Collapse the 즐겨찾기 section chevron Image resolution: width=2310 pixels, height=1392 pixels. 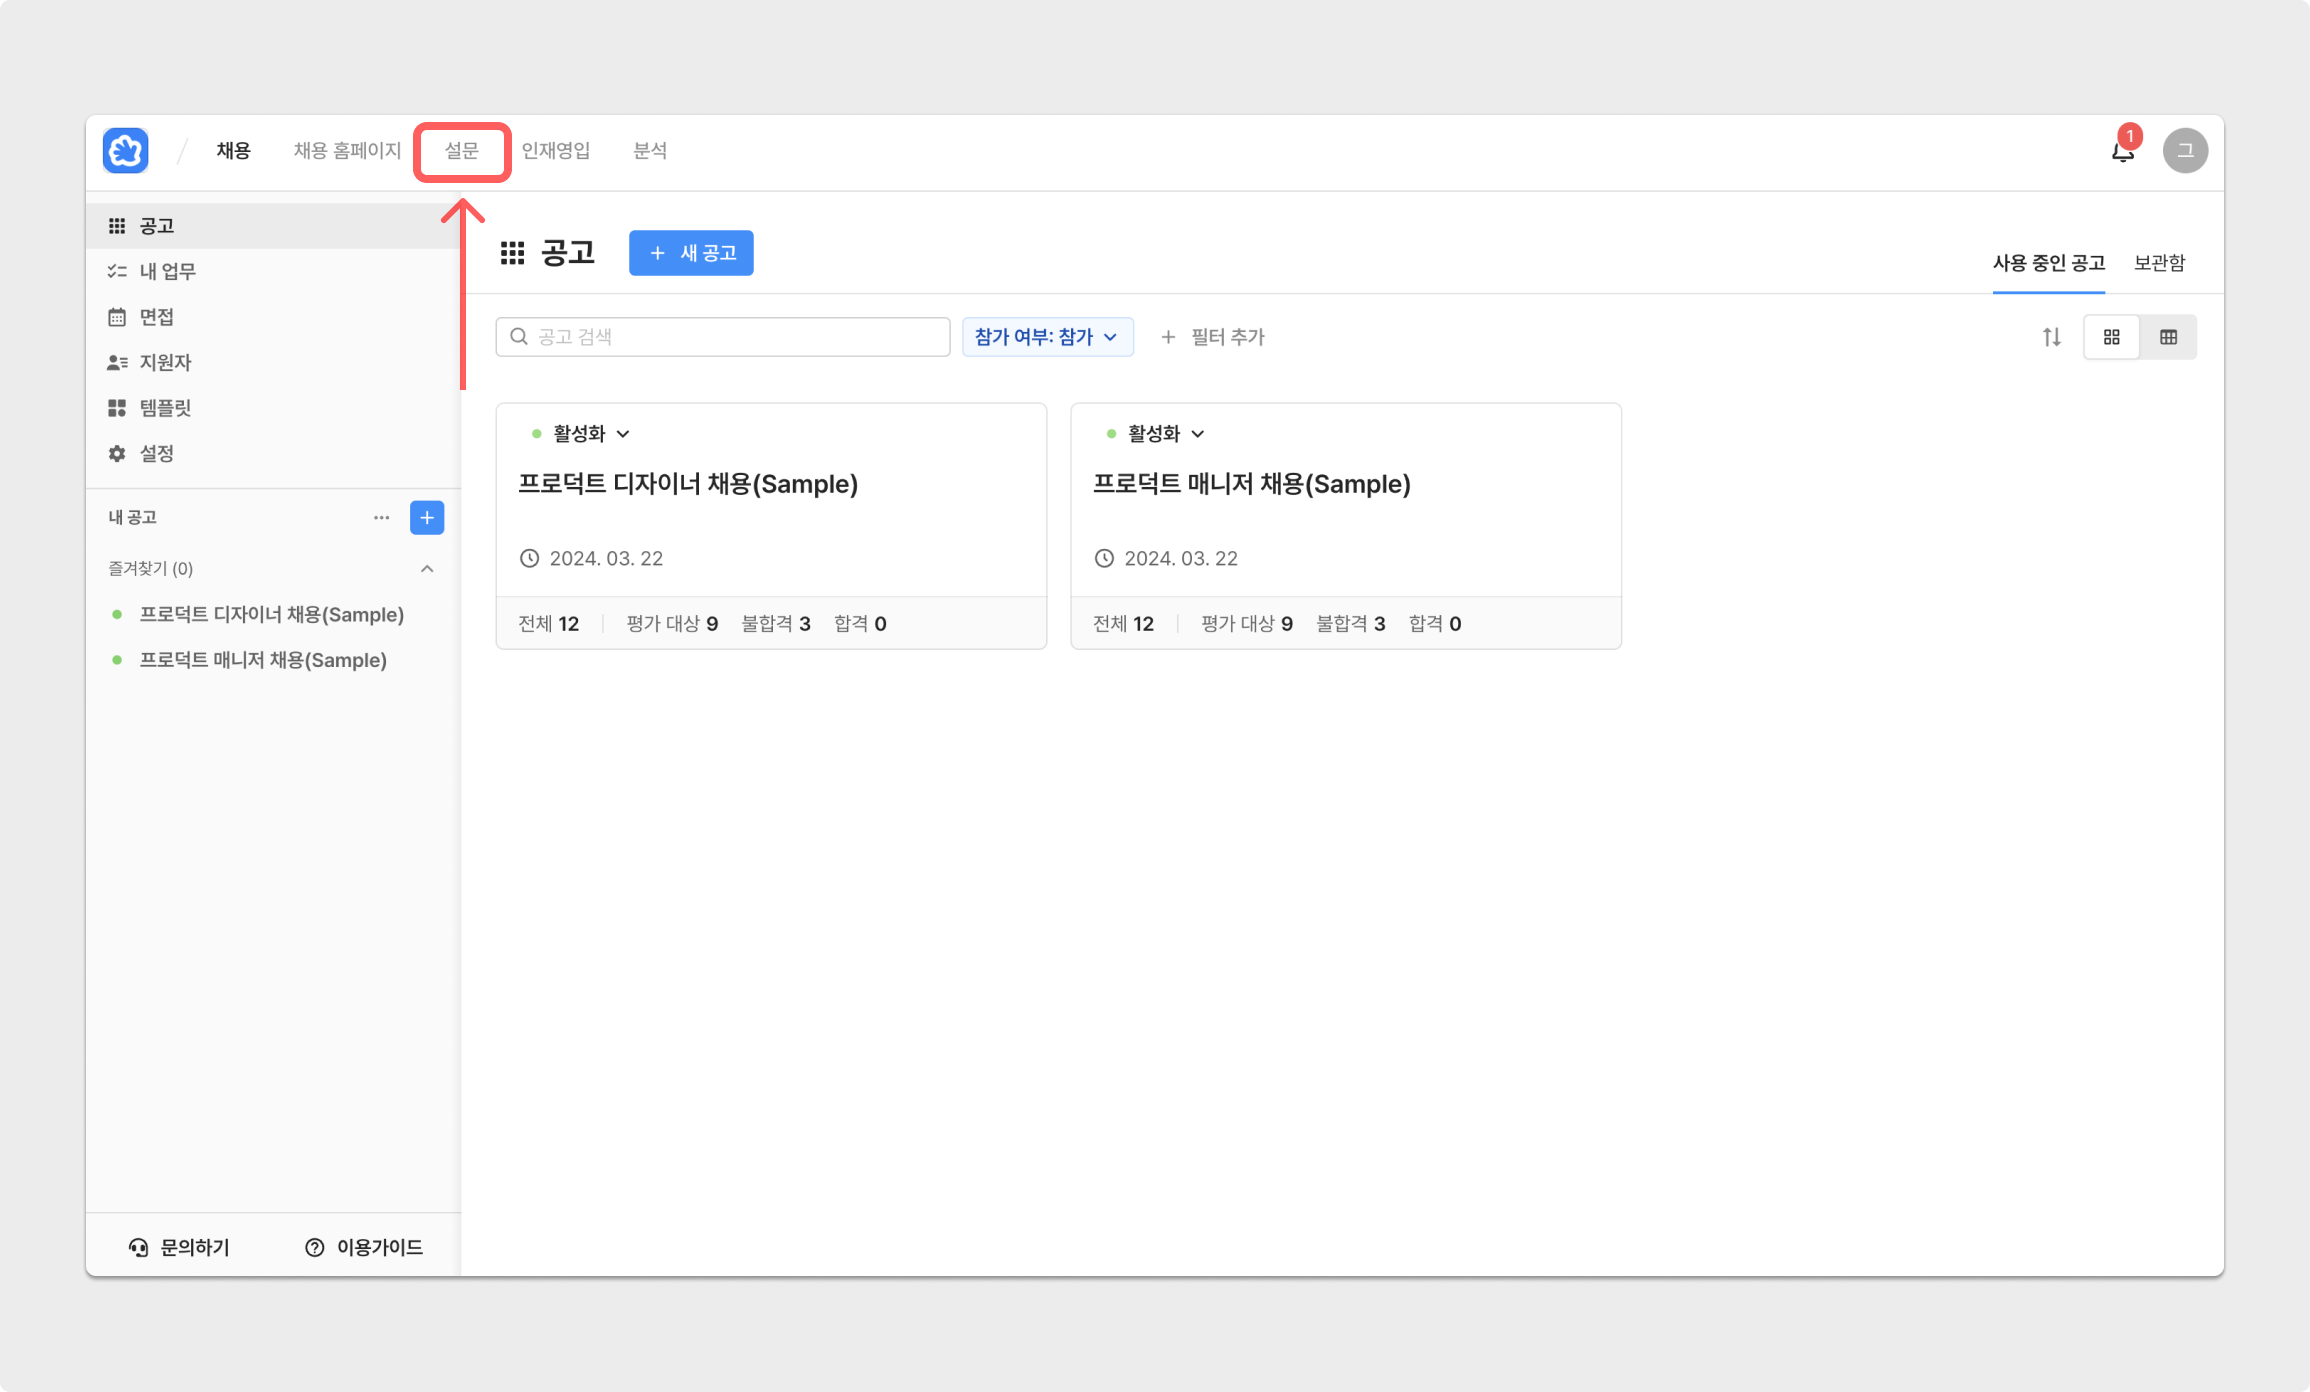[427, 569]
